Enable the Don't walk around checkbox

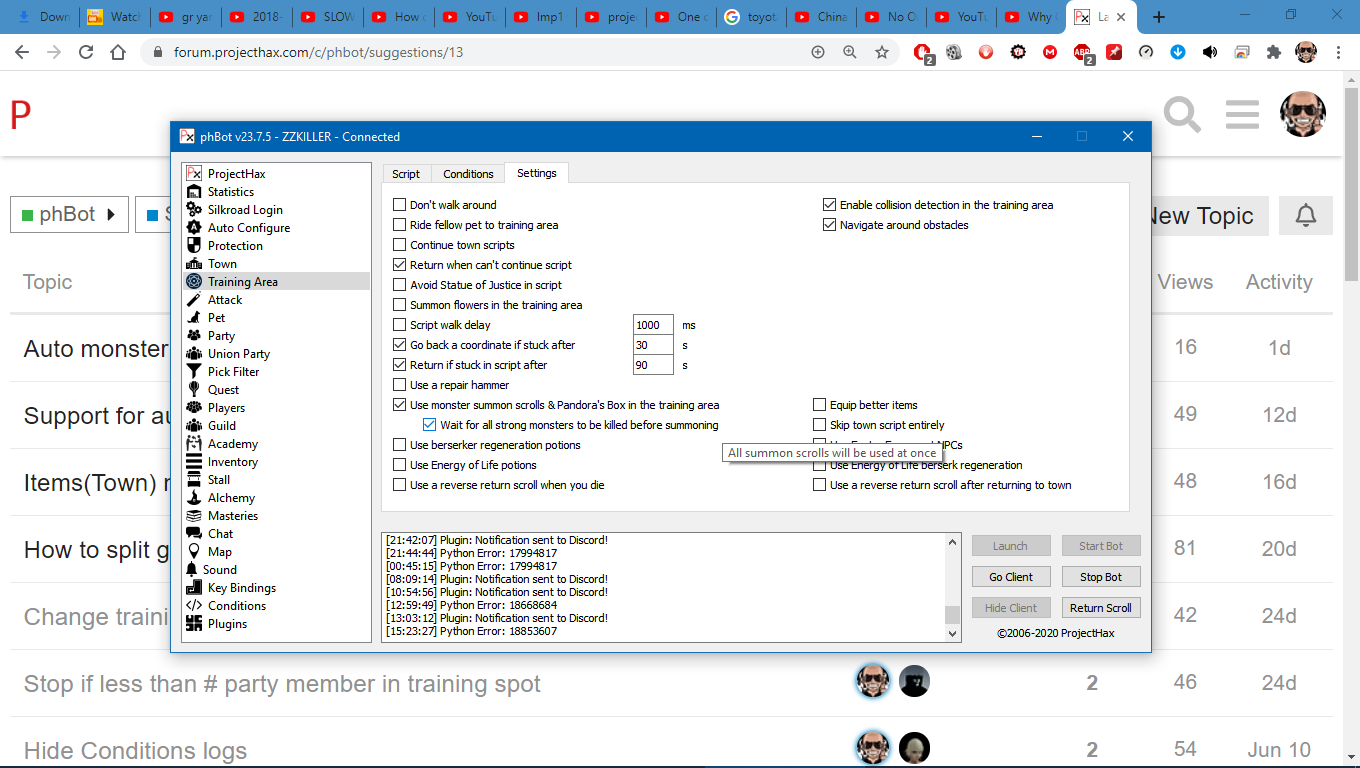(400, 205)
